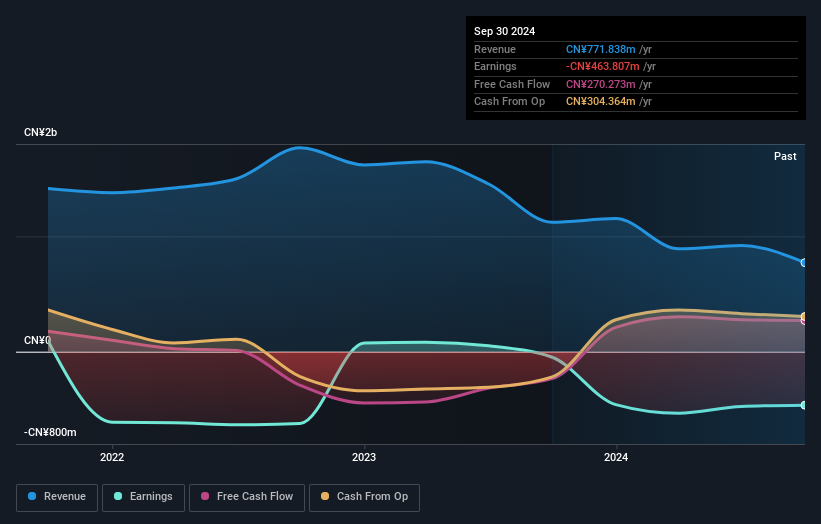Click the Free Cash Flow row label in the tooltip

pyautogui.click(x=512, y=84)
